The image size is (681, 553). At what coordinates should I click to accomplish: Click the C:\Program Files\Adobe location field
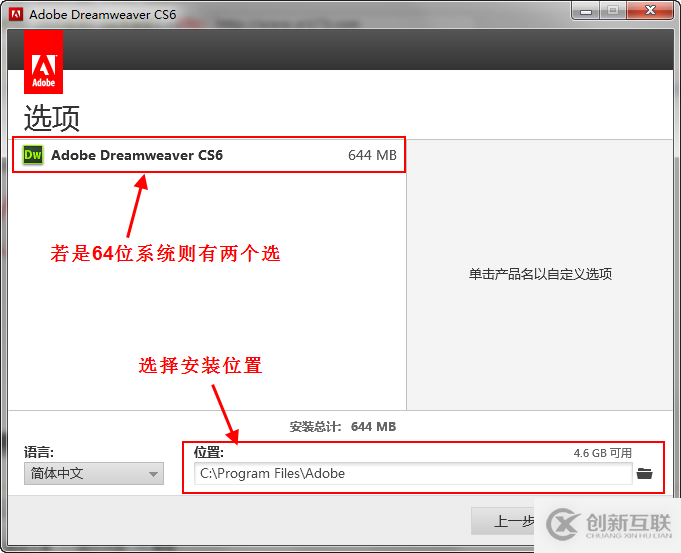413,474
